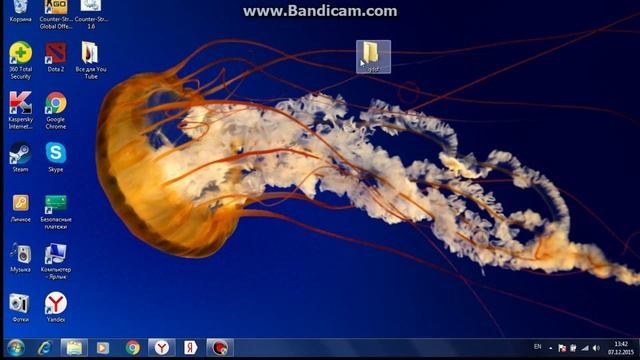
Task: Open the clock showing 13:42
Action: [621, 348]
